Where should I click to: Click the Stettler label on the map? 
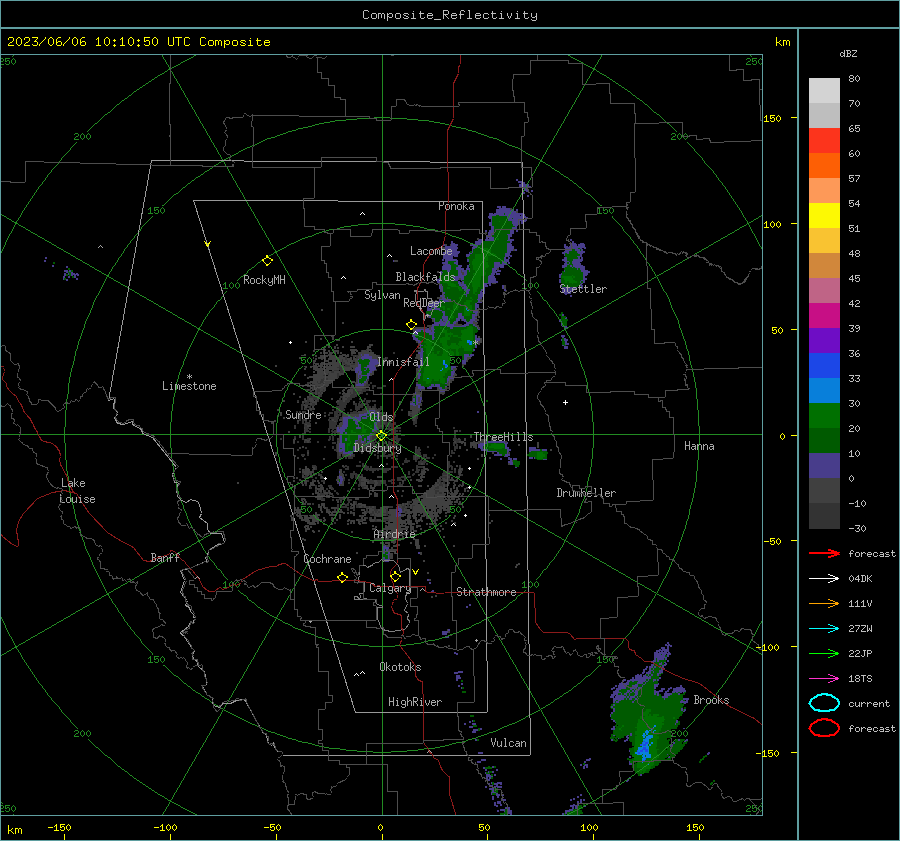(x=583, y=289)
